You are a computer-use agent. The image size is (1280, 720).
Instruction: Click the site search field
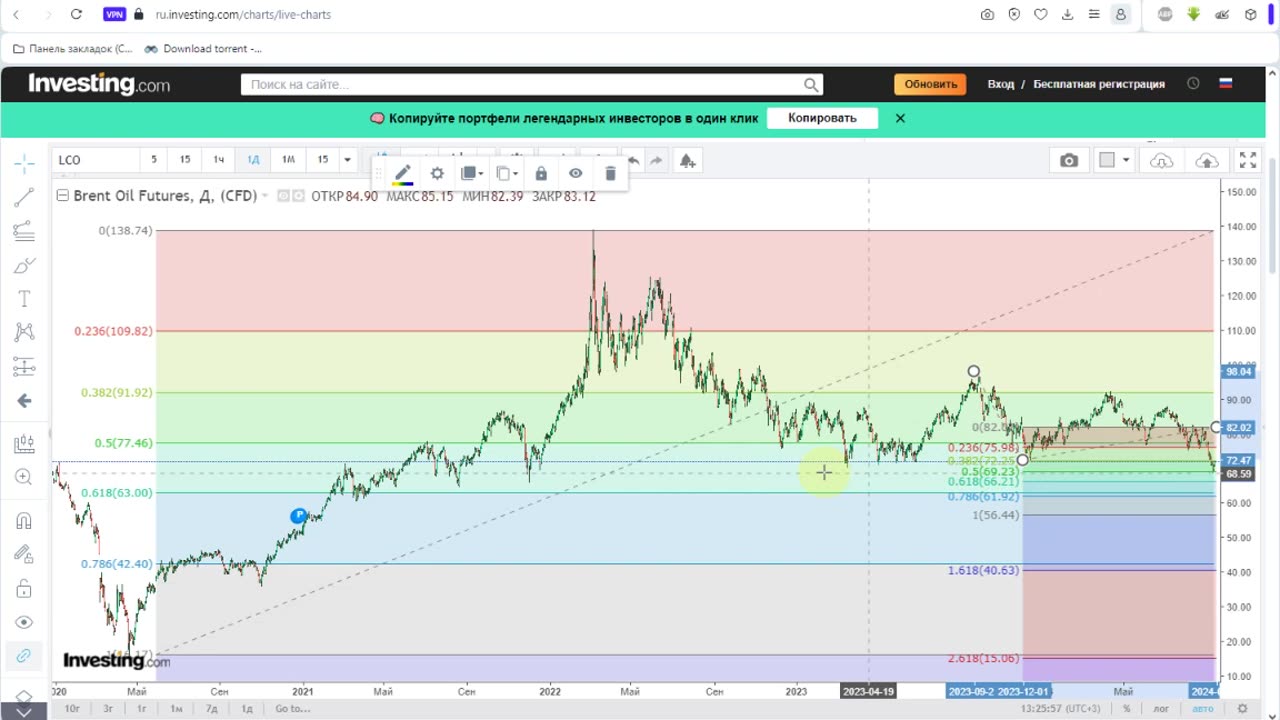click(x=532, y=85)
